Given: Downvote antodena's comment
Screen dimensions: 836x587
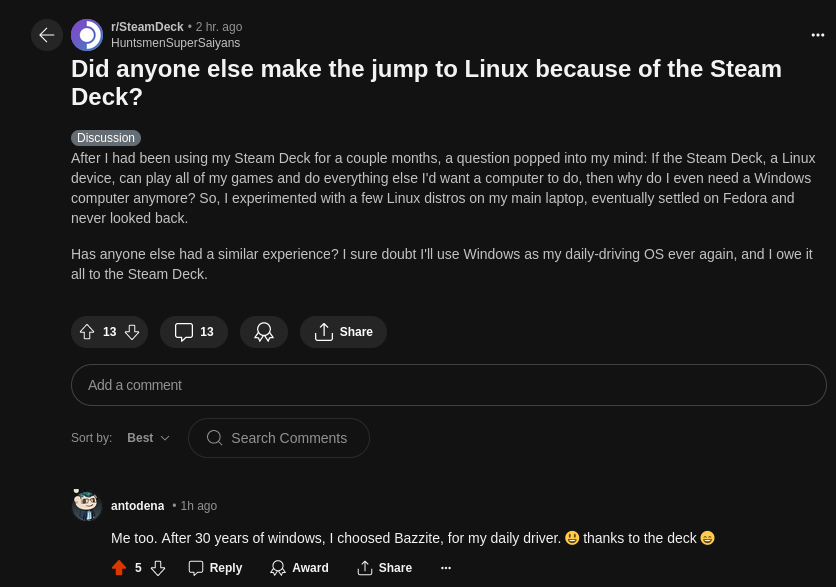Looking at the screenshot, I should (x=158, y=568).
